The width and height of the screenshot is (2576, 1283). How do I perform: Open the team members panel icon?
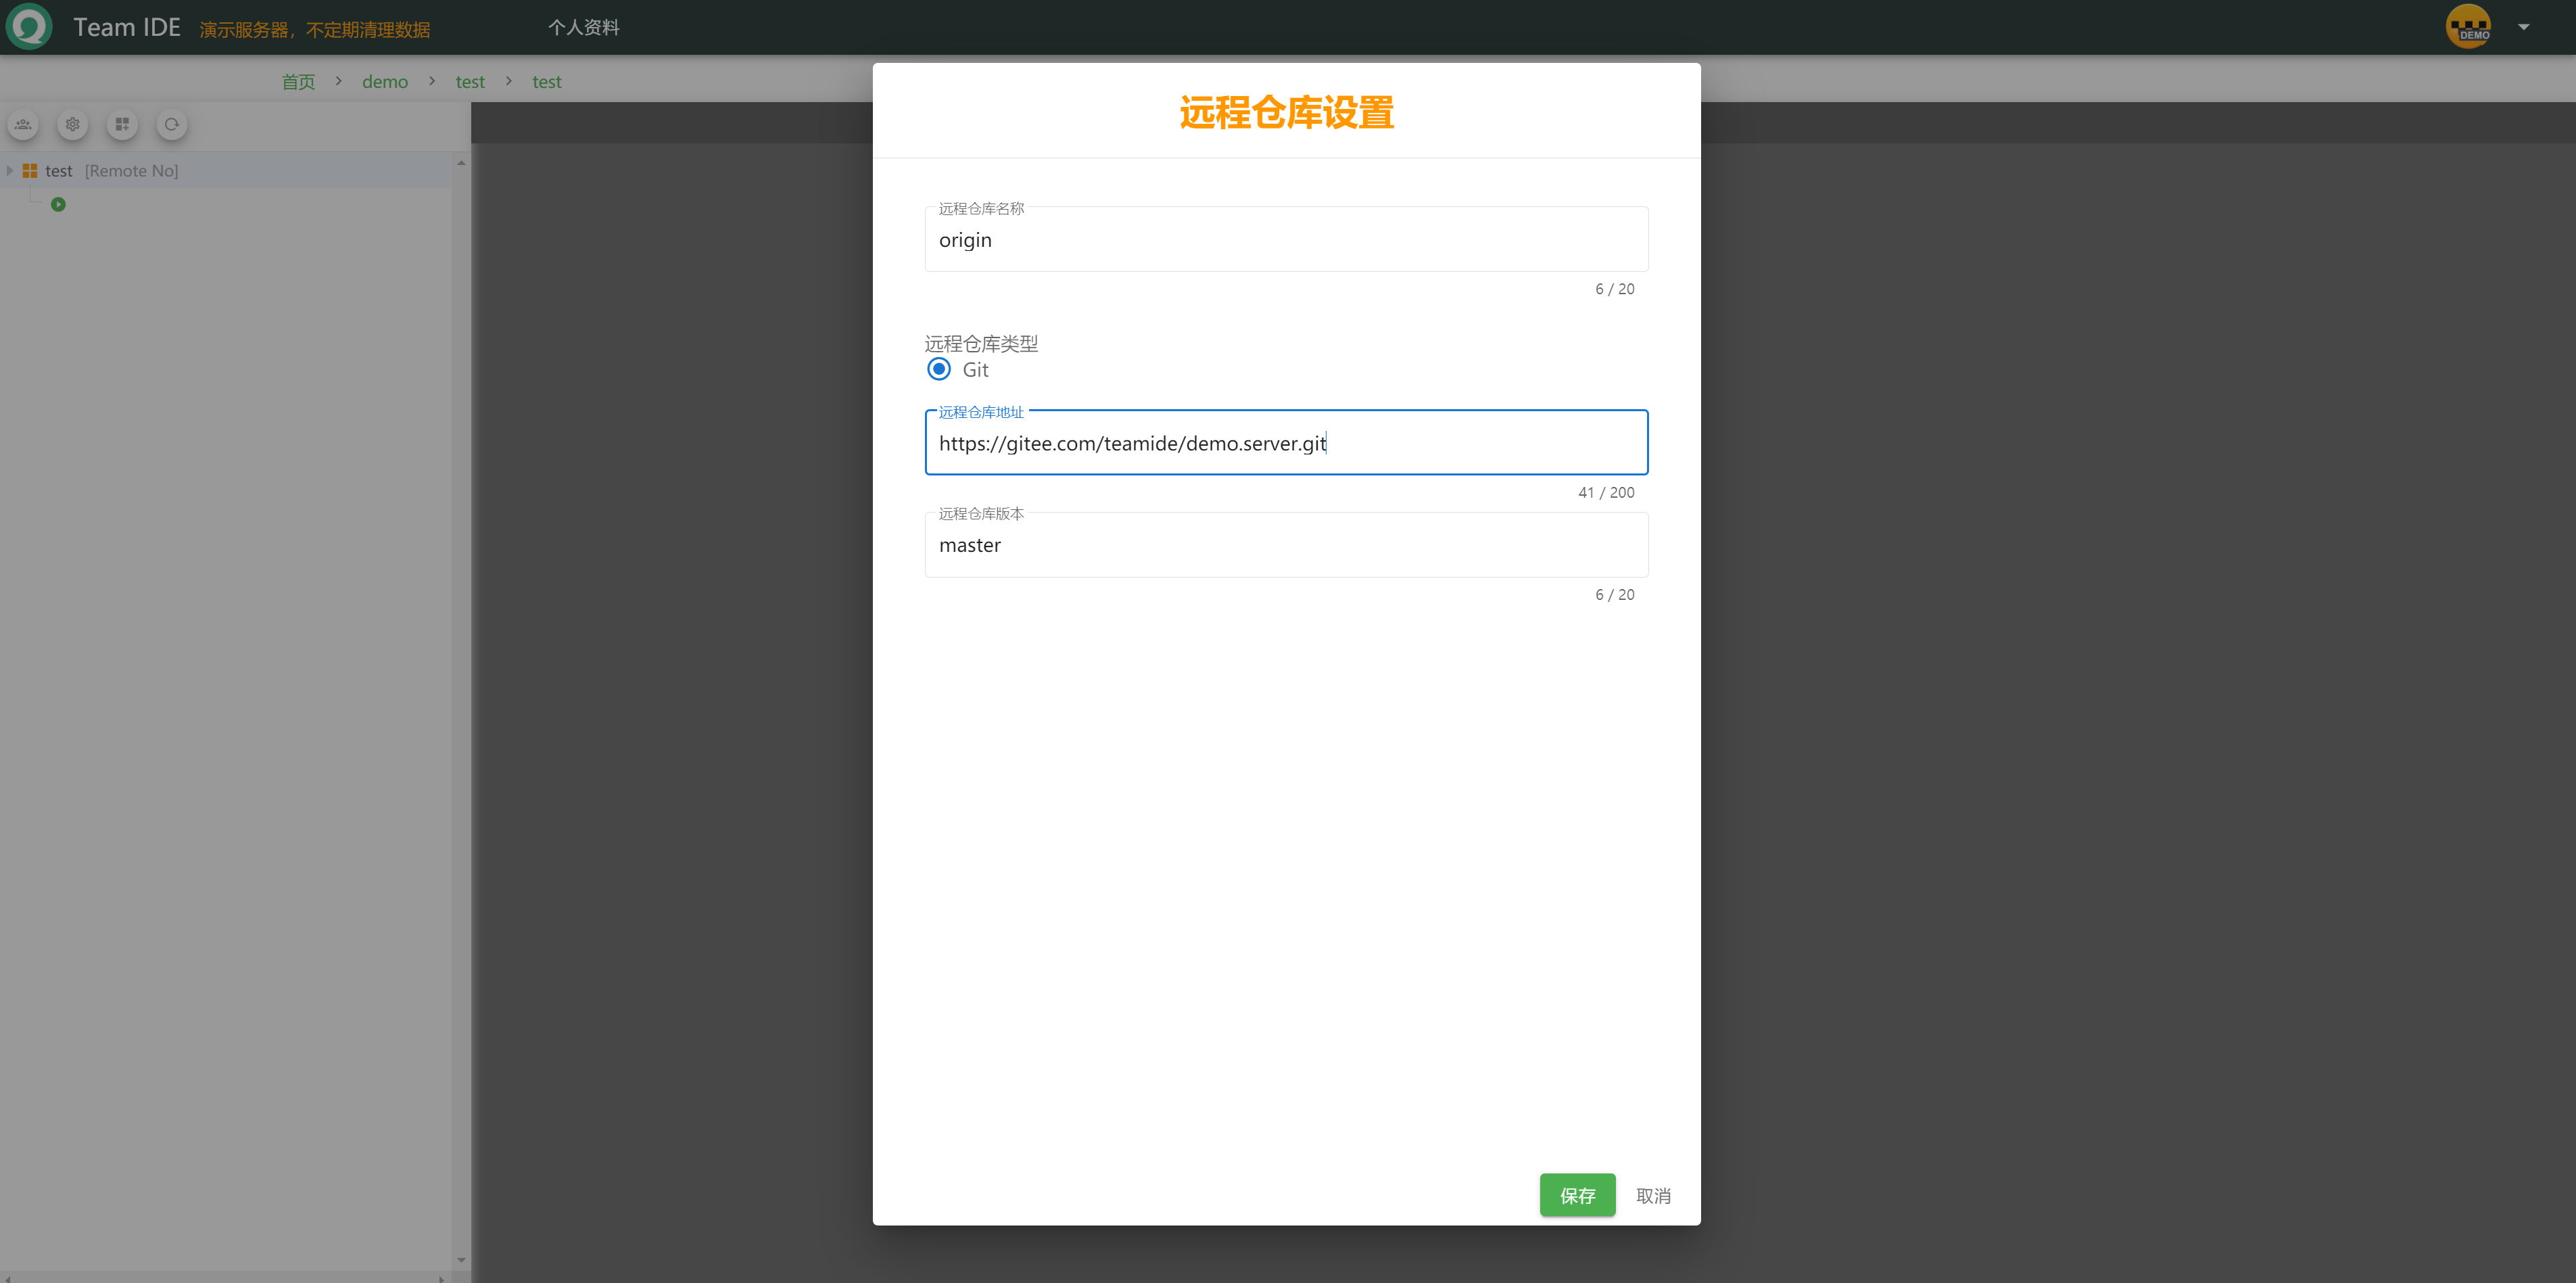(22, 124)
